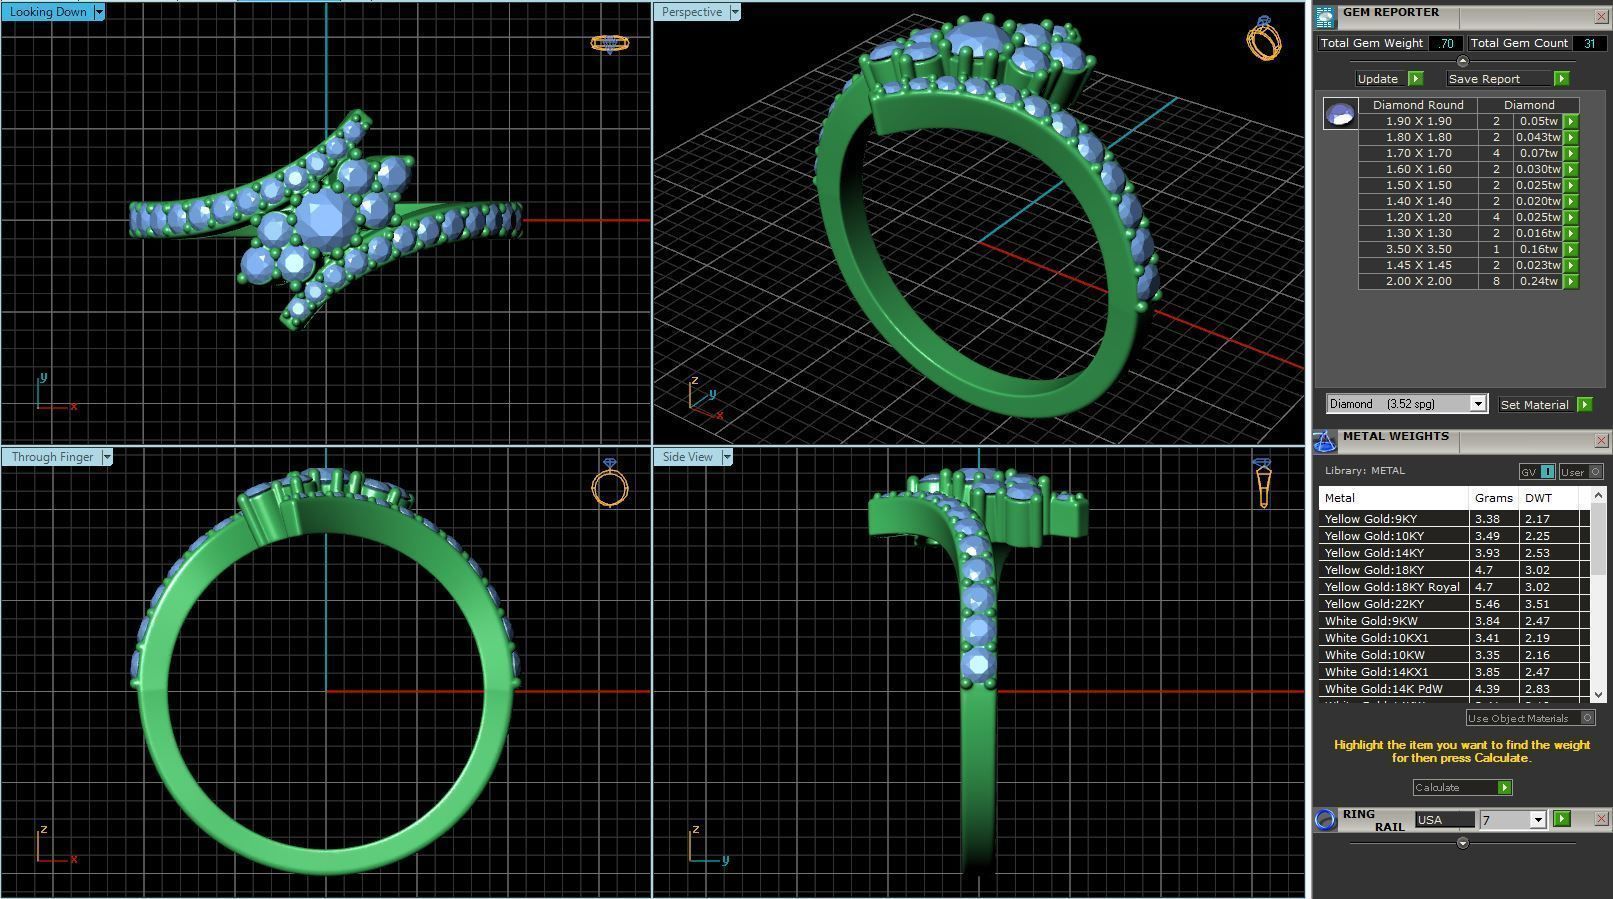Select Yellow Gold:22KY metal row
The image size is (1613, 899).
pos(1454,604)
